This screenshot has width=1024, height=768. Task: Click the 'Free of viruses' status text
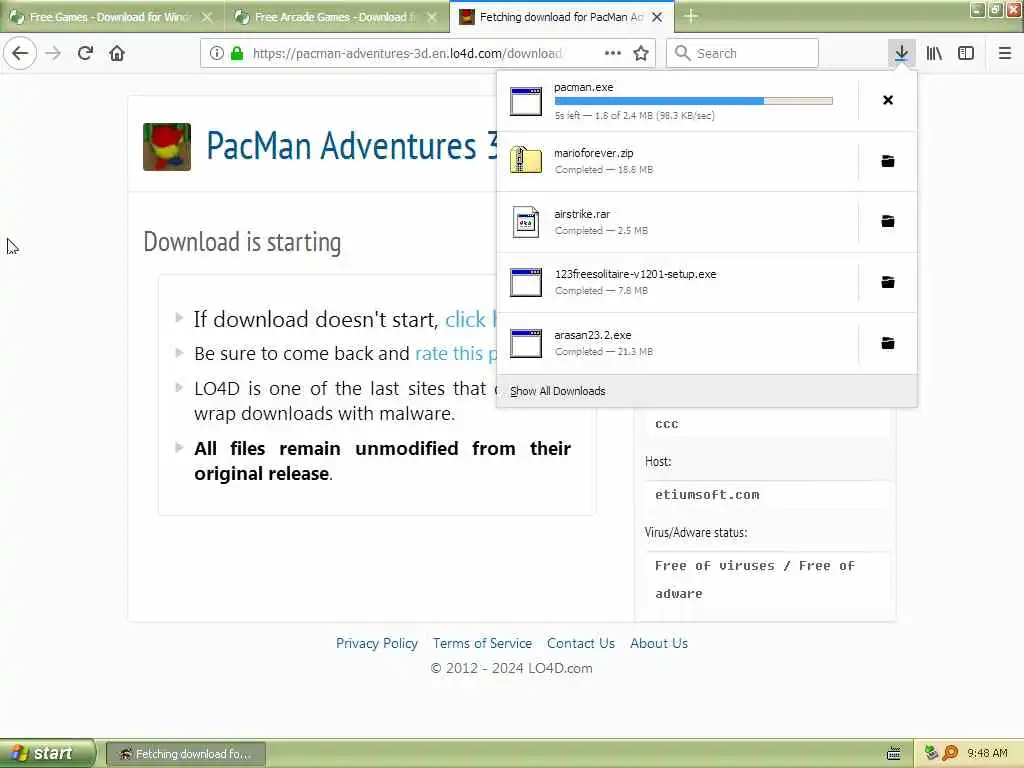754,579
